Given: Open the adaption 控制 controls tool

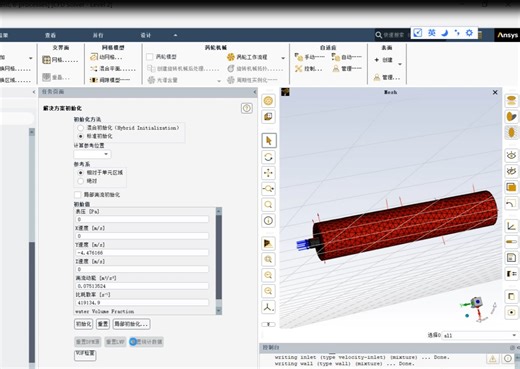Looking at the screenshot, I should 309,69.
